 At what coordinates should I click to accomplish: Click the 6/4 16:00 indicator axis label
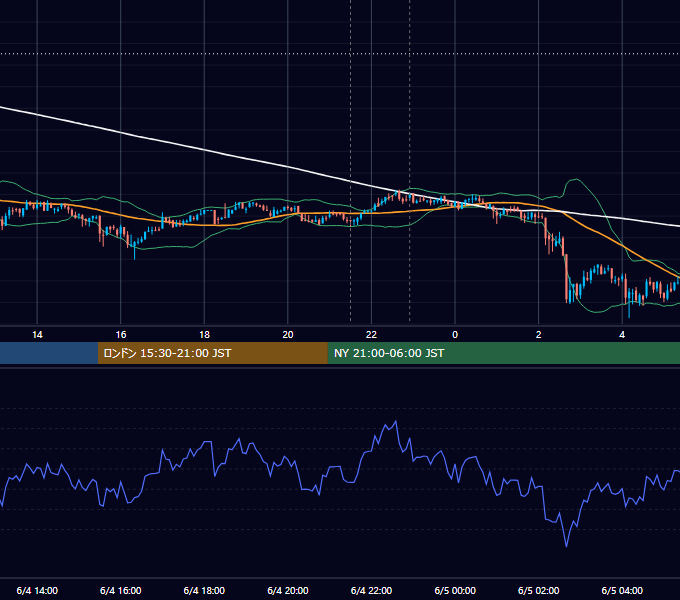(121, 590)
